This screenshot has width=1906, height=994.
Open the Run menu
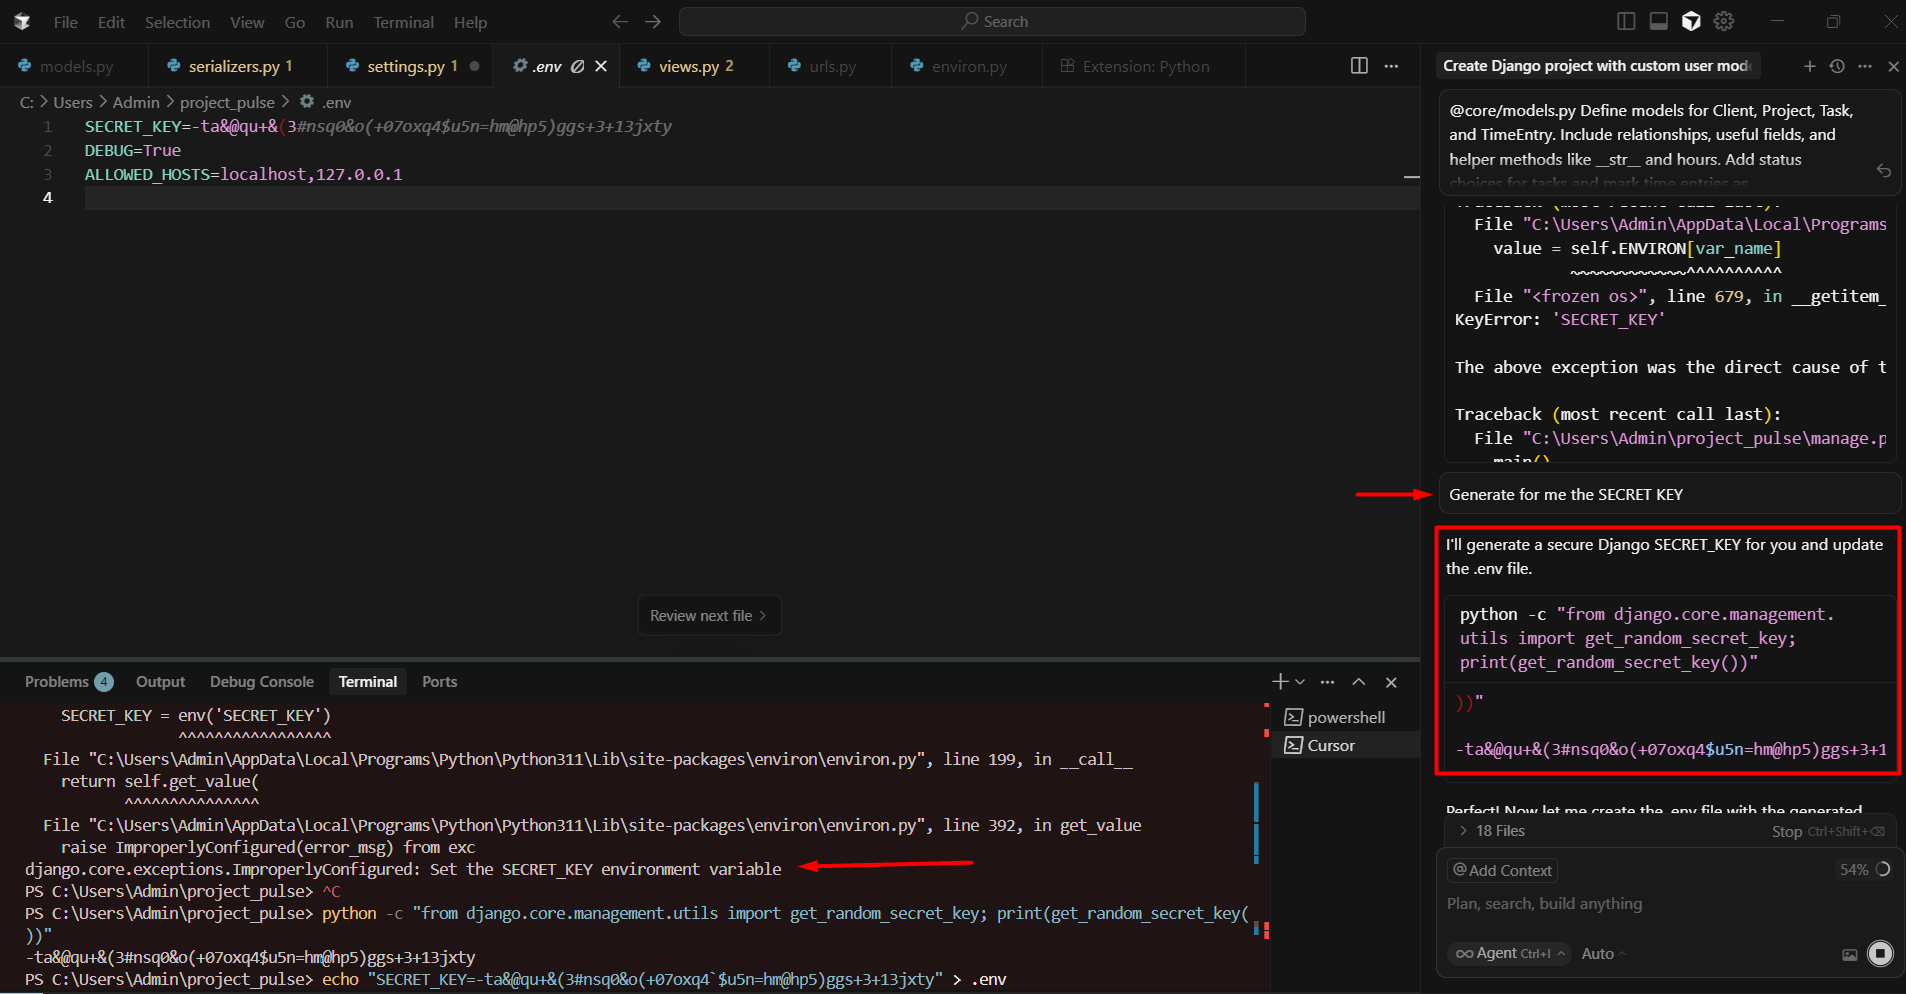[x=339, y=22]
